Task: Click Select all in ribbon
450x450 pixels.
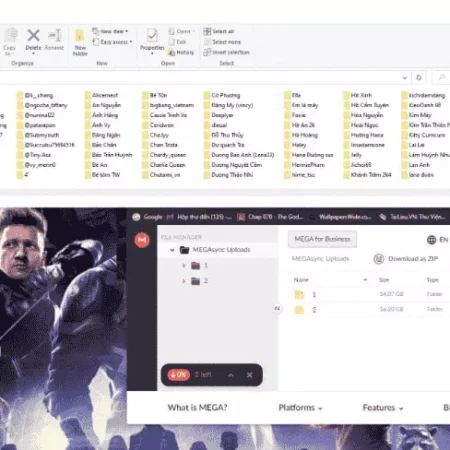Action: (219, 31)
